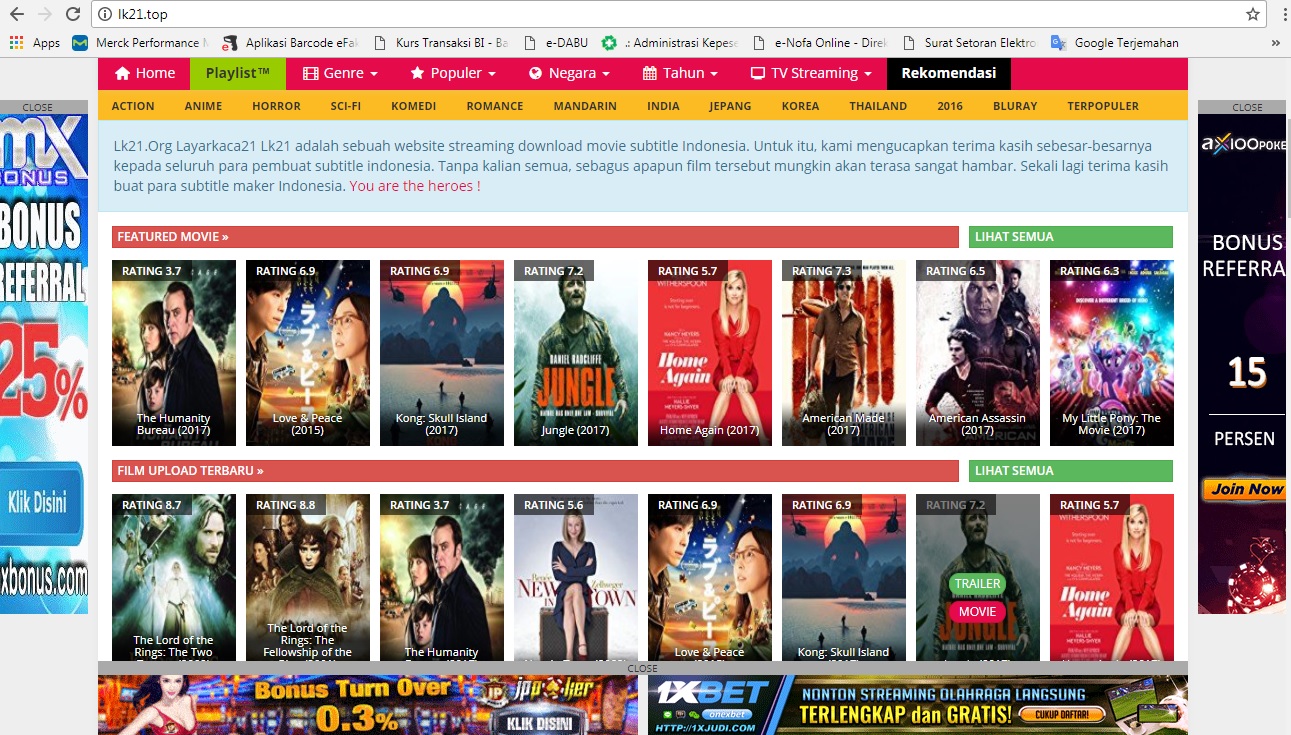This screenshot has height=735, width=1291.
Task: Select the KOREA category
Action: (x=800, y=106)
